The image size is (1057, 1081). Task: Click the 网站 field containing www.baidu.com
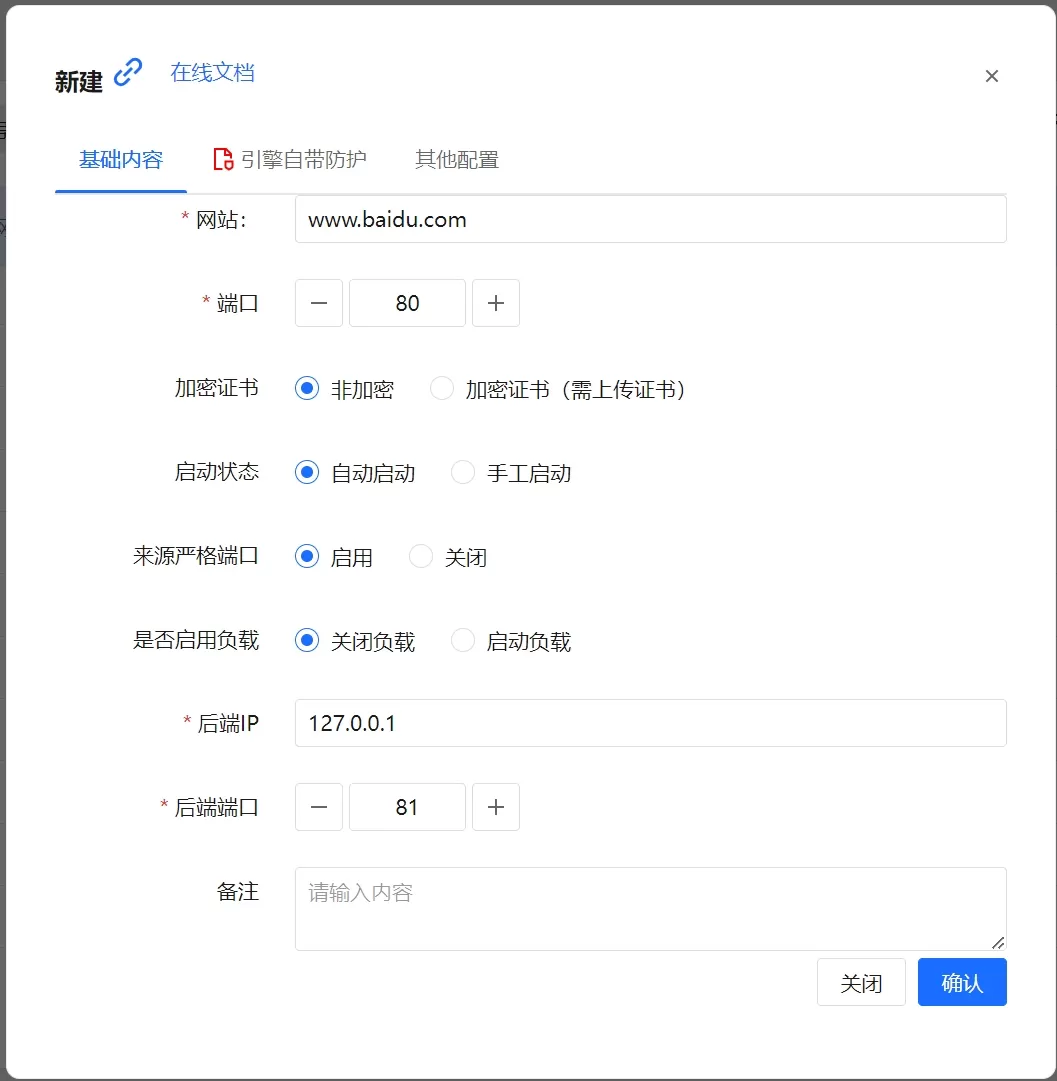(x=650, y=219)
